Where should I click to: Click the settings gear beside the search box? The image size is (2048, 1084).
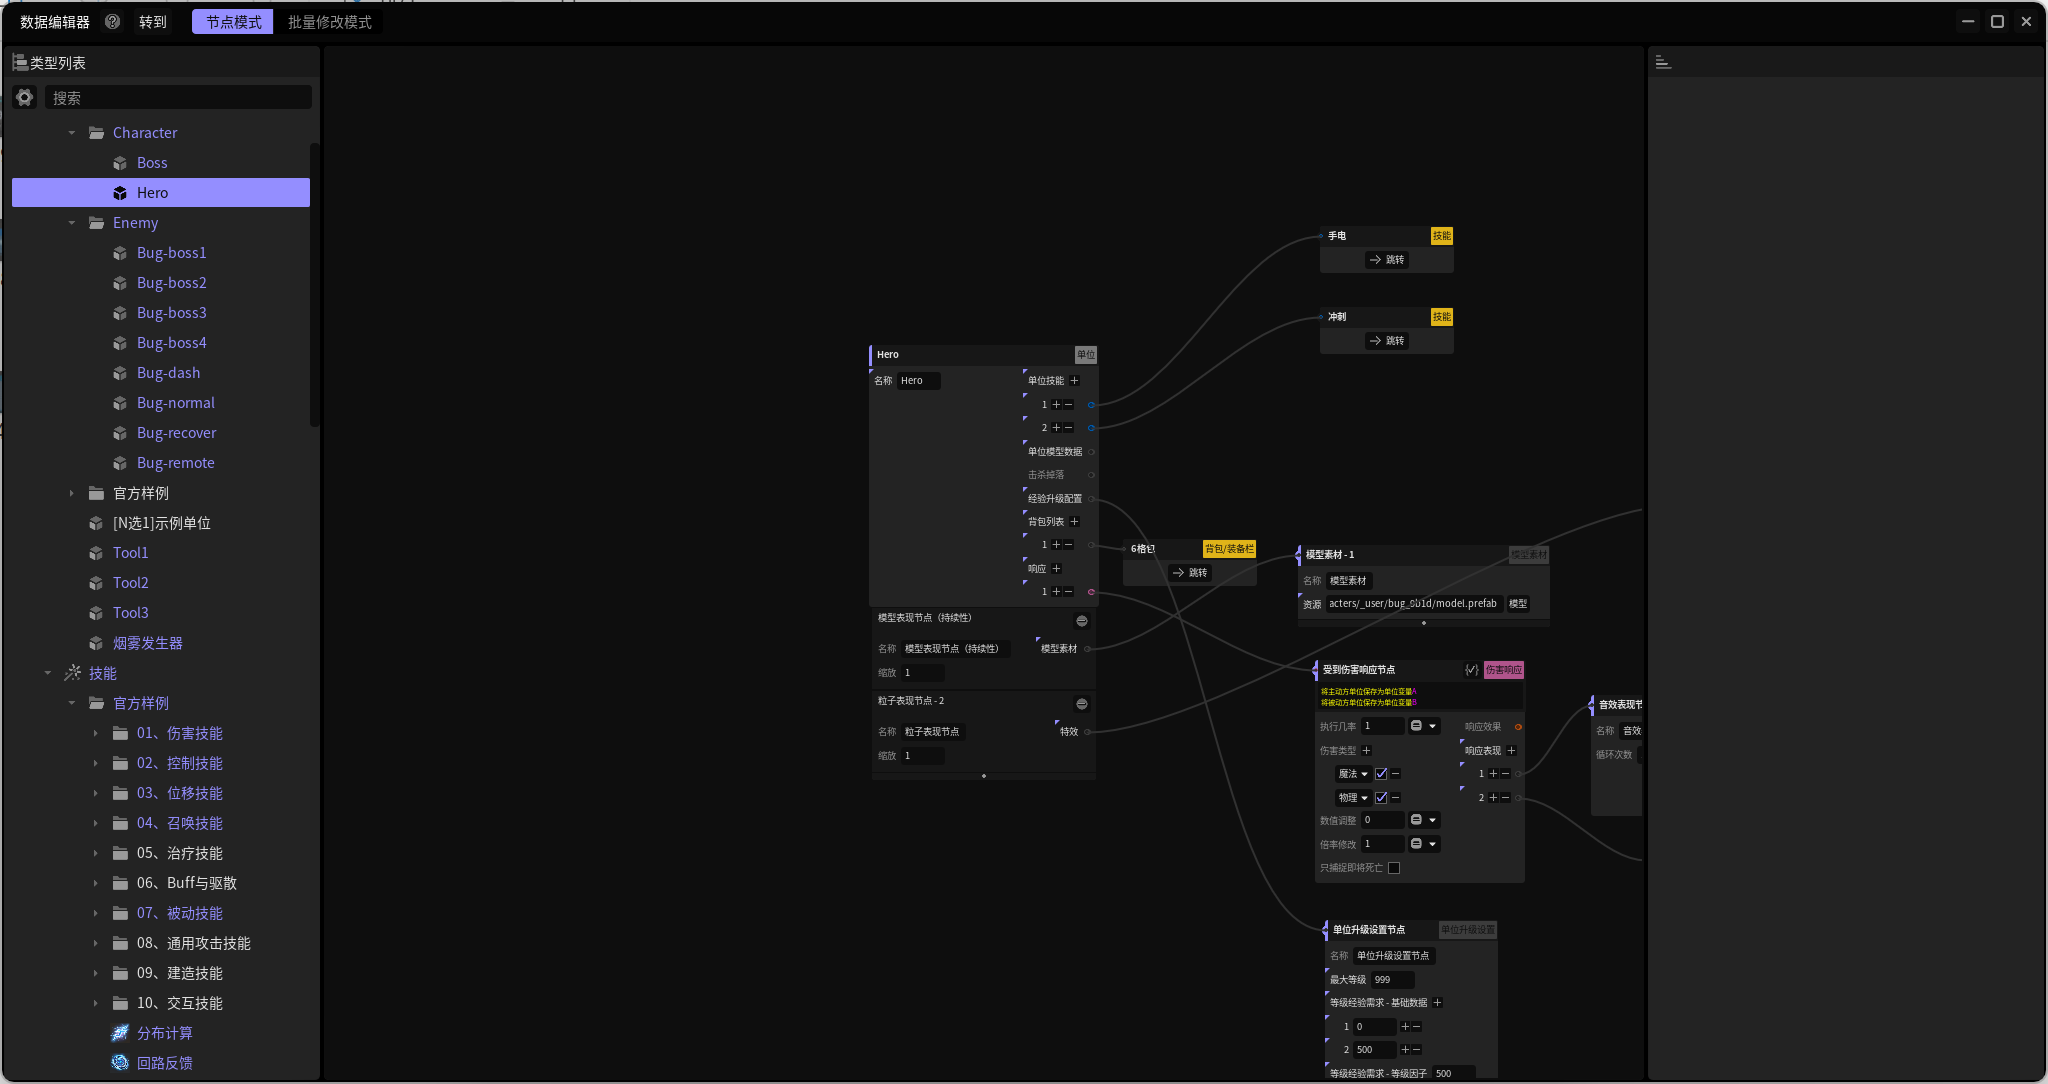(25, 97)
